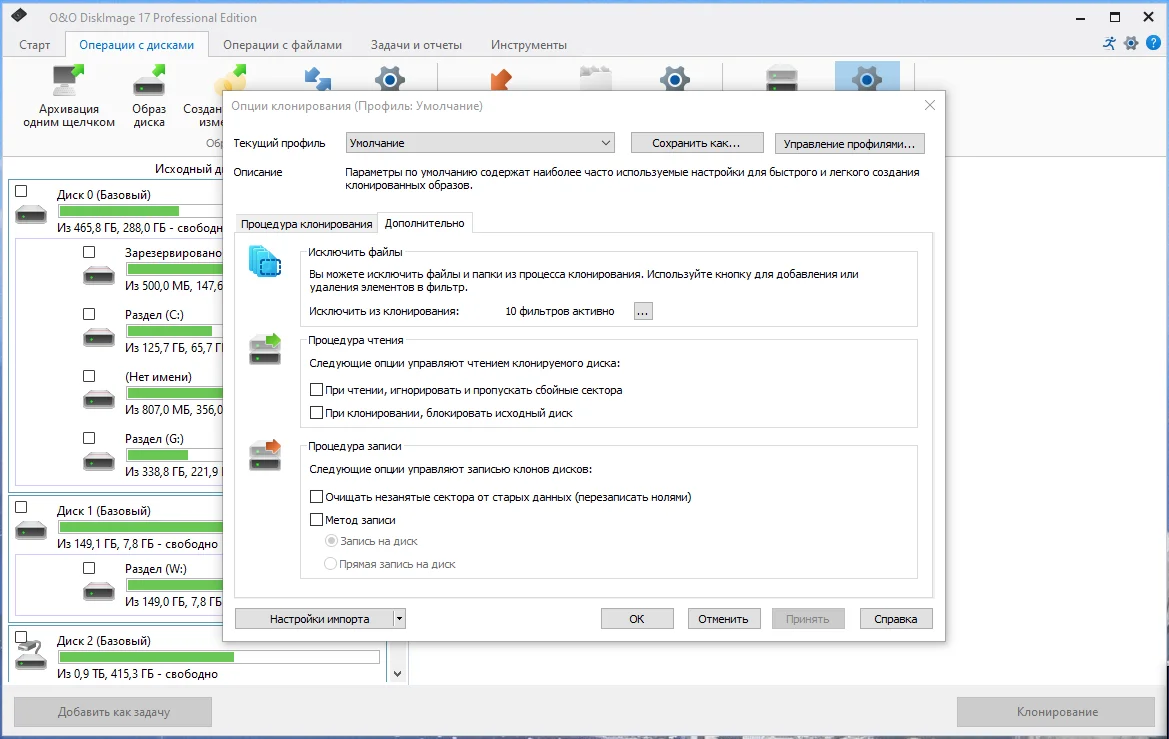Tick the Раздел (W:) checkbox

click(x=89, y=567)
